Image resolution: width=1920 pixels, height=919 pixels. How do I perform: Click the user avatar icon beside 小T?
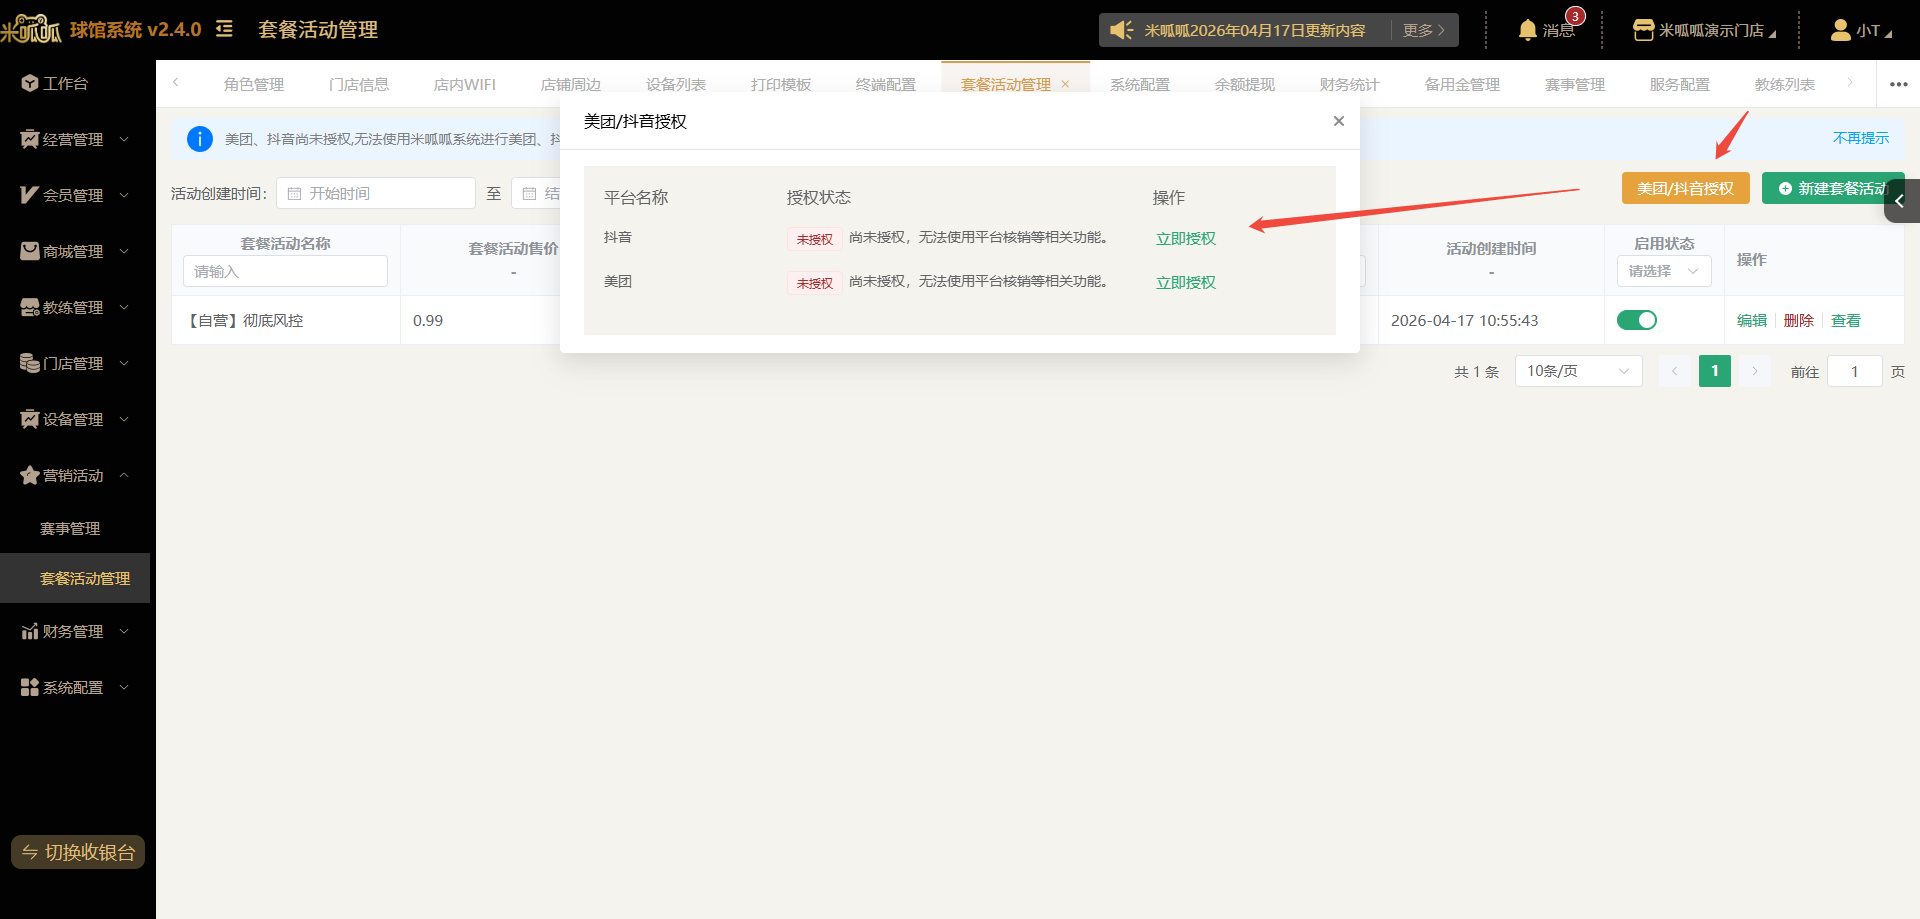pyautogui.click(x=1841, y=30)
